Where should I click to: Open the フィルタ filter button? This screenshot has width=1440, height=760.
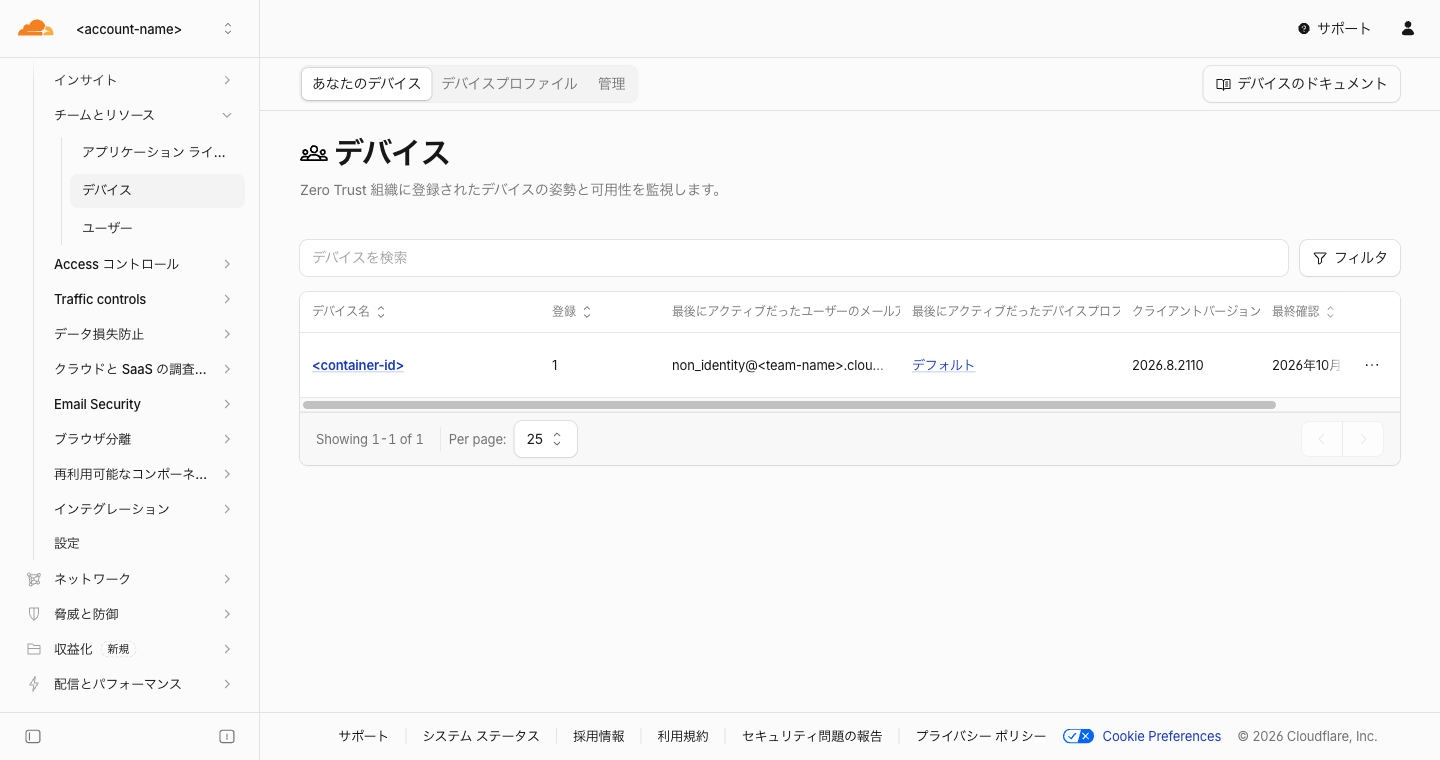pyautogui.click(x=1350, y=258)
